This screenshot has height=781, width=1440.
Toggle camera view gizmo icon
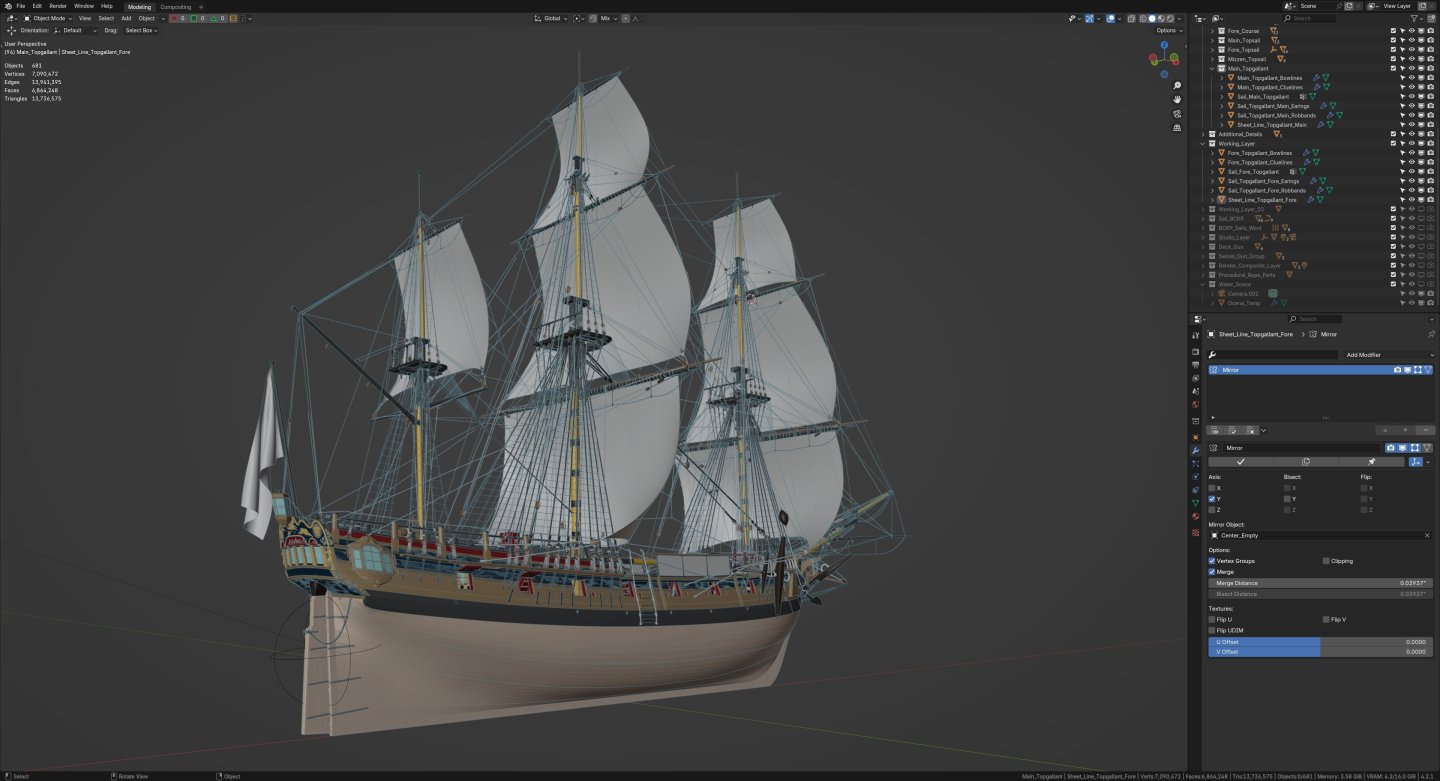coord(1177,114)
